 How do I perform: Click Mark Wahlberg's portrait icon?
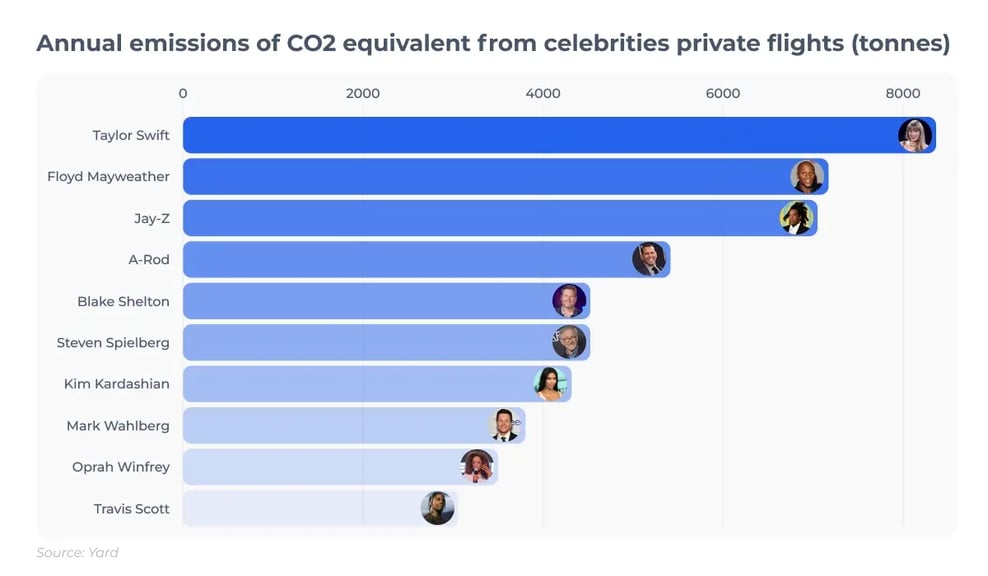(x=505, y=425)
